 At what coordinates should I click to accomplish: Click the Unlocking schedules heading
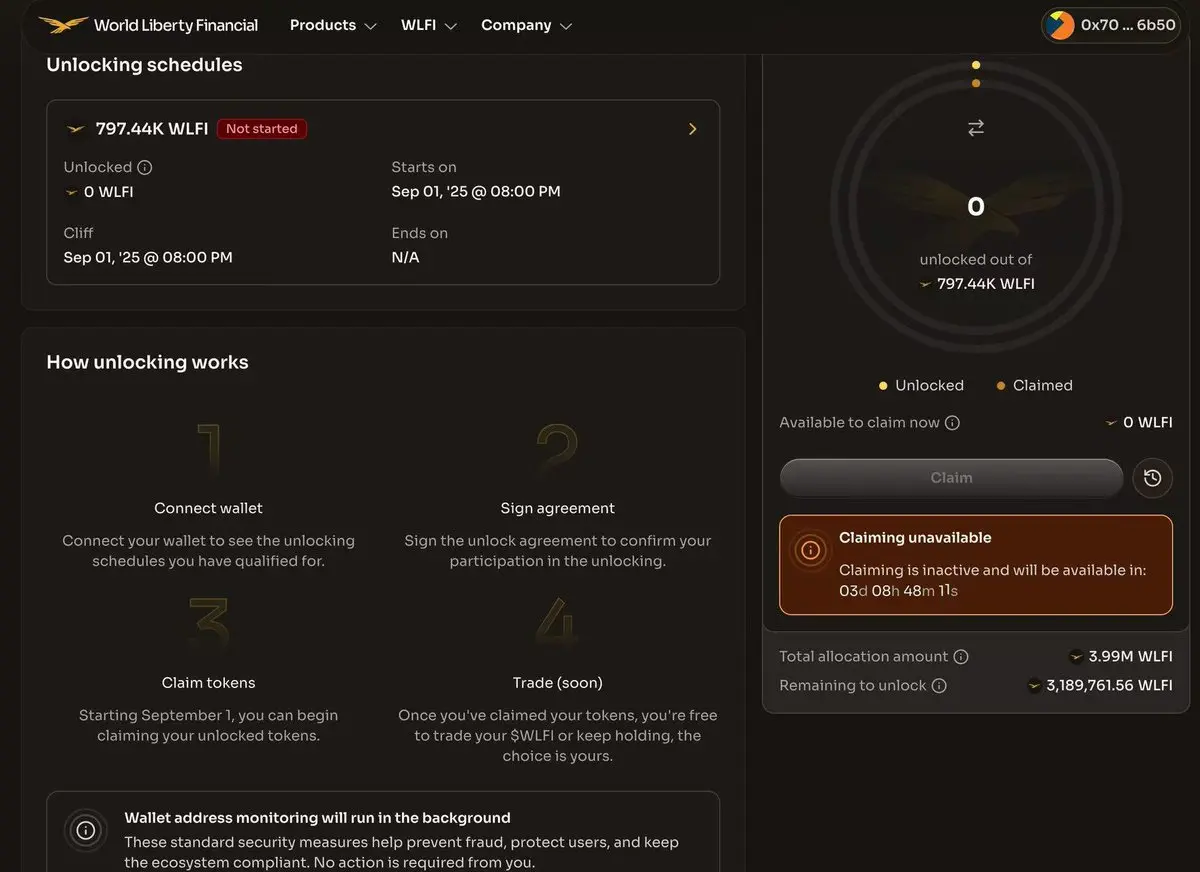click(x=144, y=65)
